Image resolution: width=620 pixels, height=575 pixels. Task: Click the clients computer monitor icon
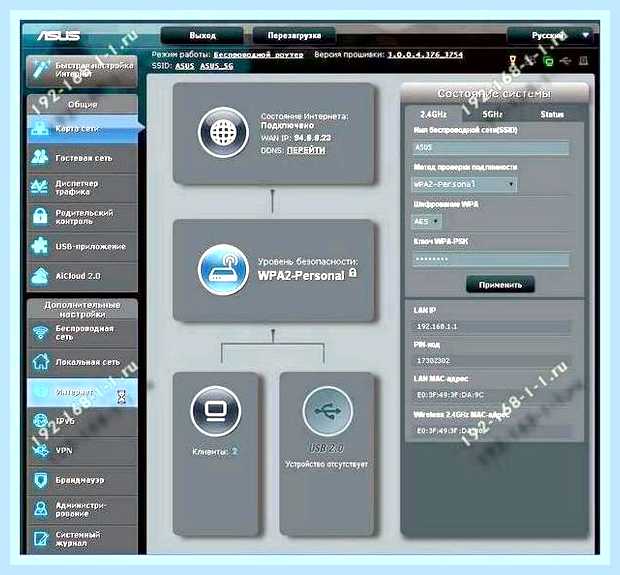tap(216, 411)
